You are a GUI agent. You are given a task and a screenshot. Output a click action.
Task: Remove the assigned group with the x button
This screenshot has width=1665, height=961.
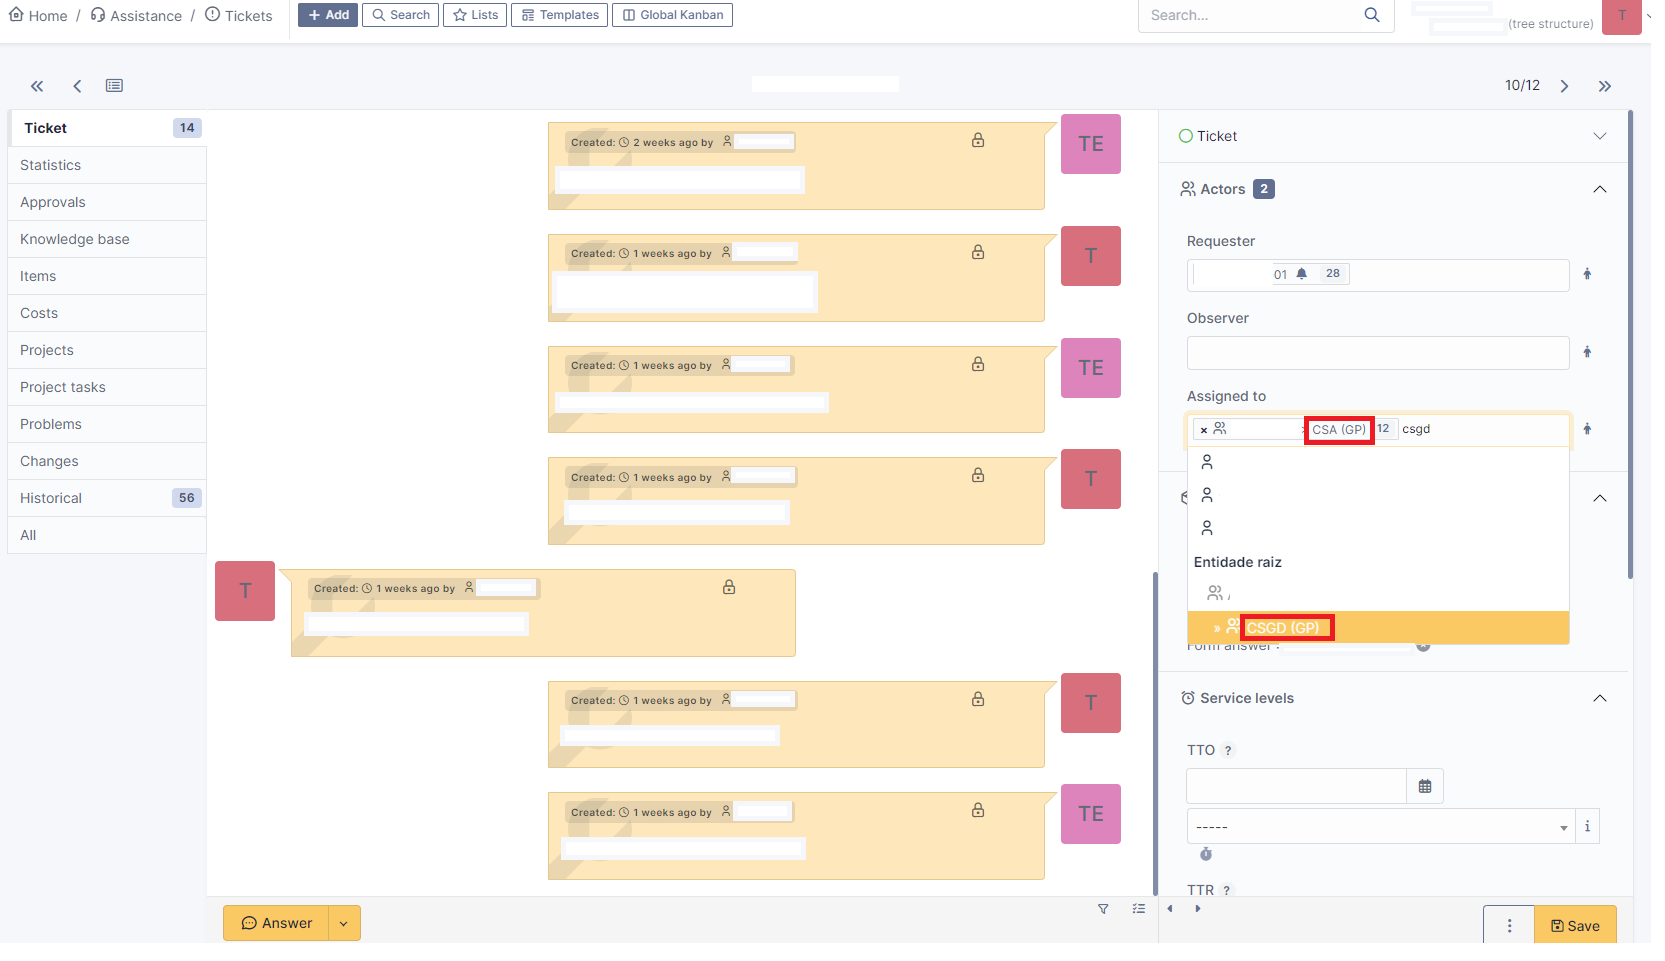point(1203,429)
